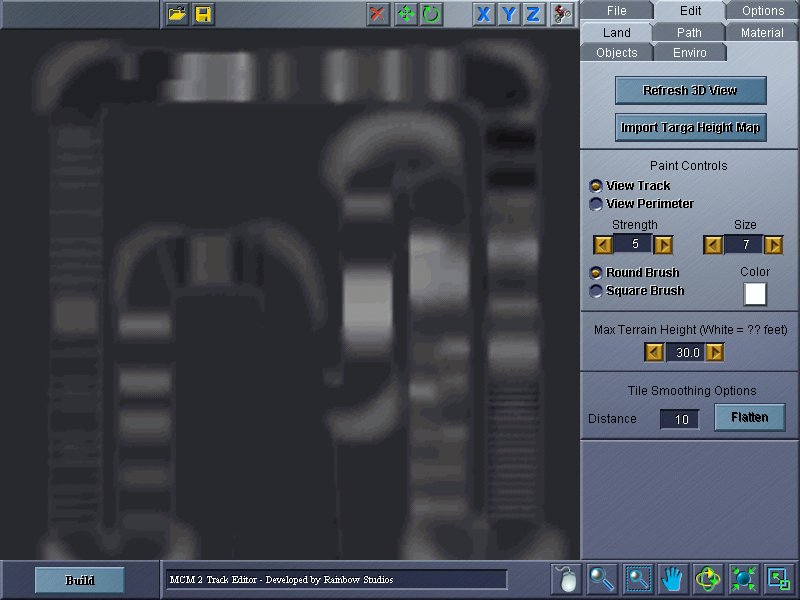Select the zoom region tool with dotted box
The width and height of the screenshot is (800, 600).
click(x=638, y=579)
